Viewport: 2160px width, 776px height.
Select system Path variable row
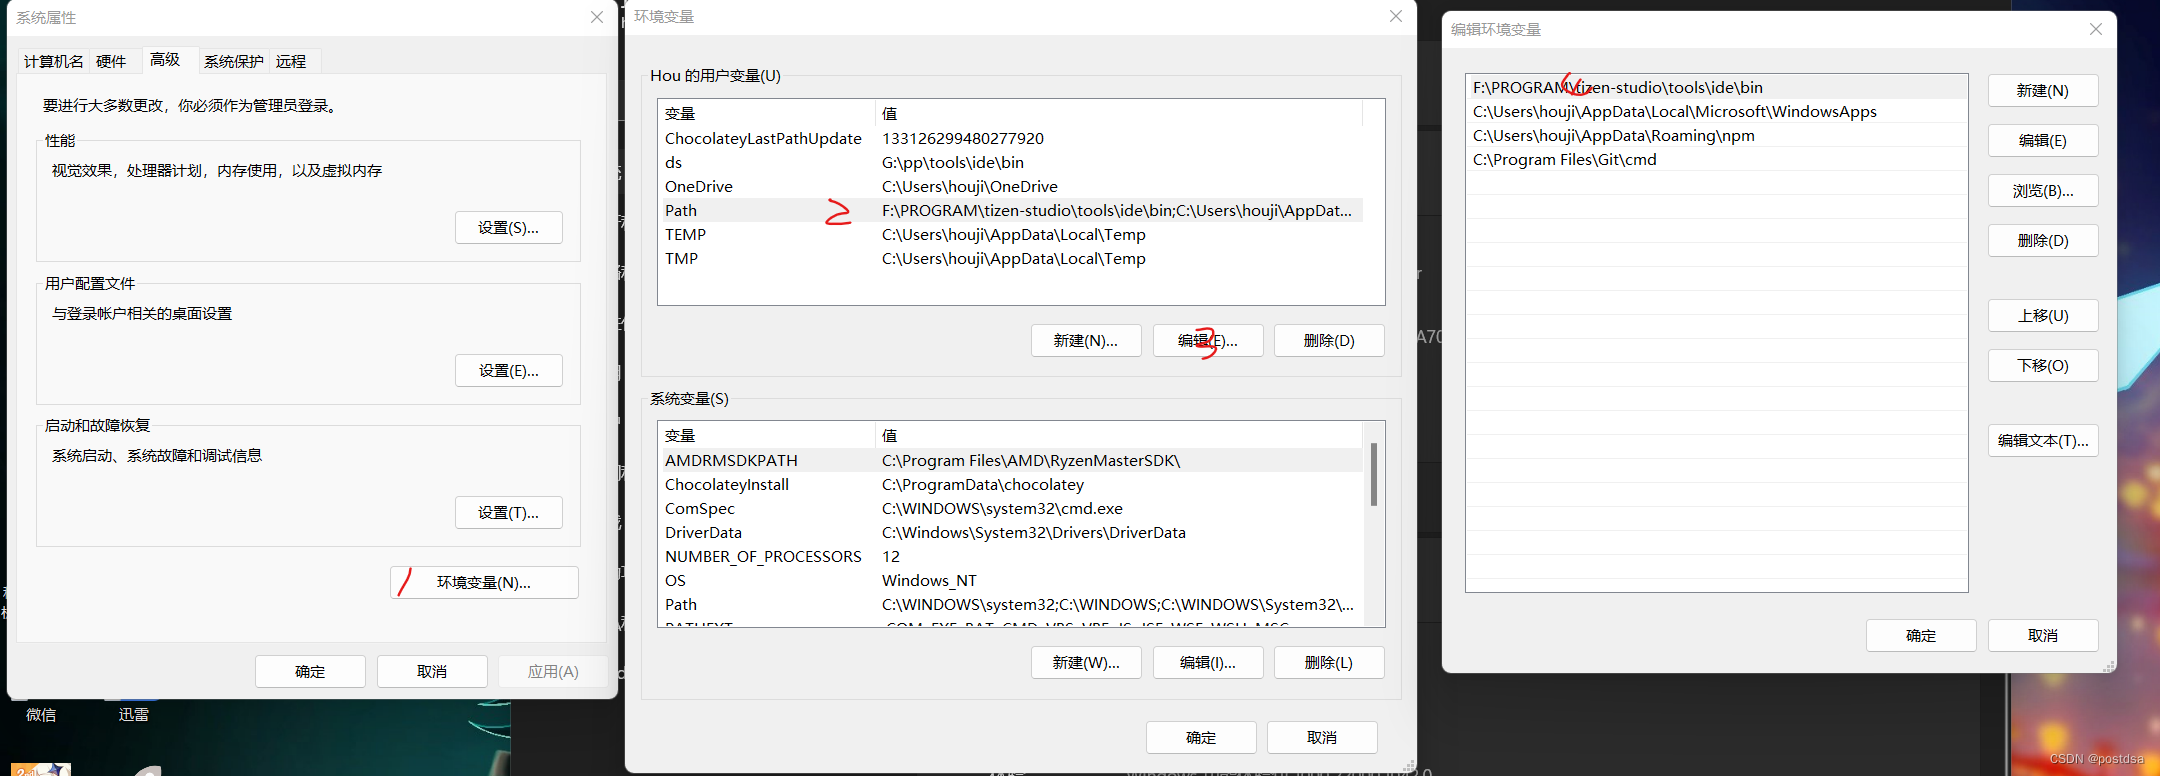pyautogui.click(x=1010, y=604)
